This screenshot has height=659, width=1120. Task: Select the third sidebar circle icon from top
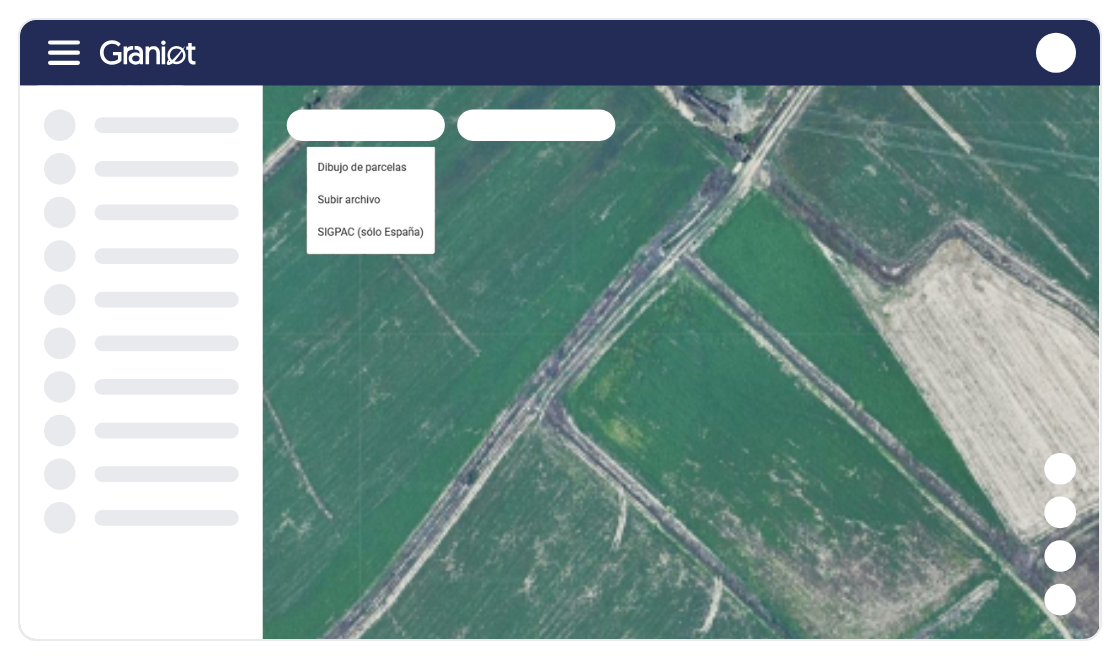[x=60, y=212]
